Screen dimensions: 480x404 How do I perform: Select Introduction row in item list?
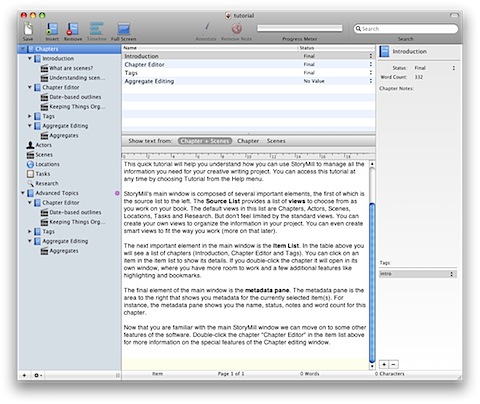point(248,56)
